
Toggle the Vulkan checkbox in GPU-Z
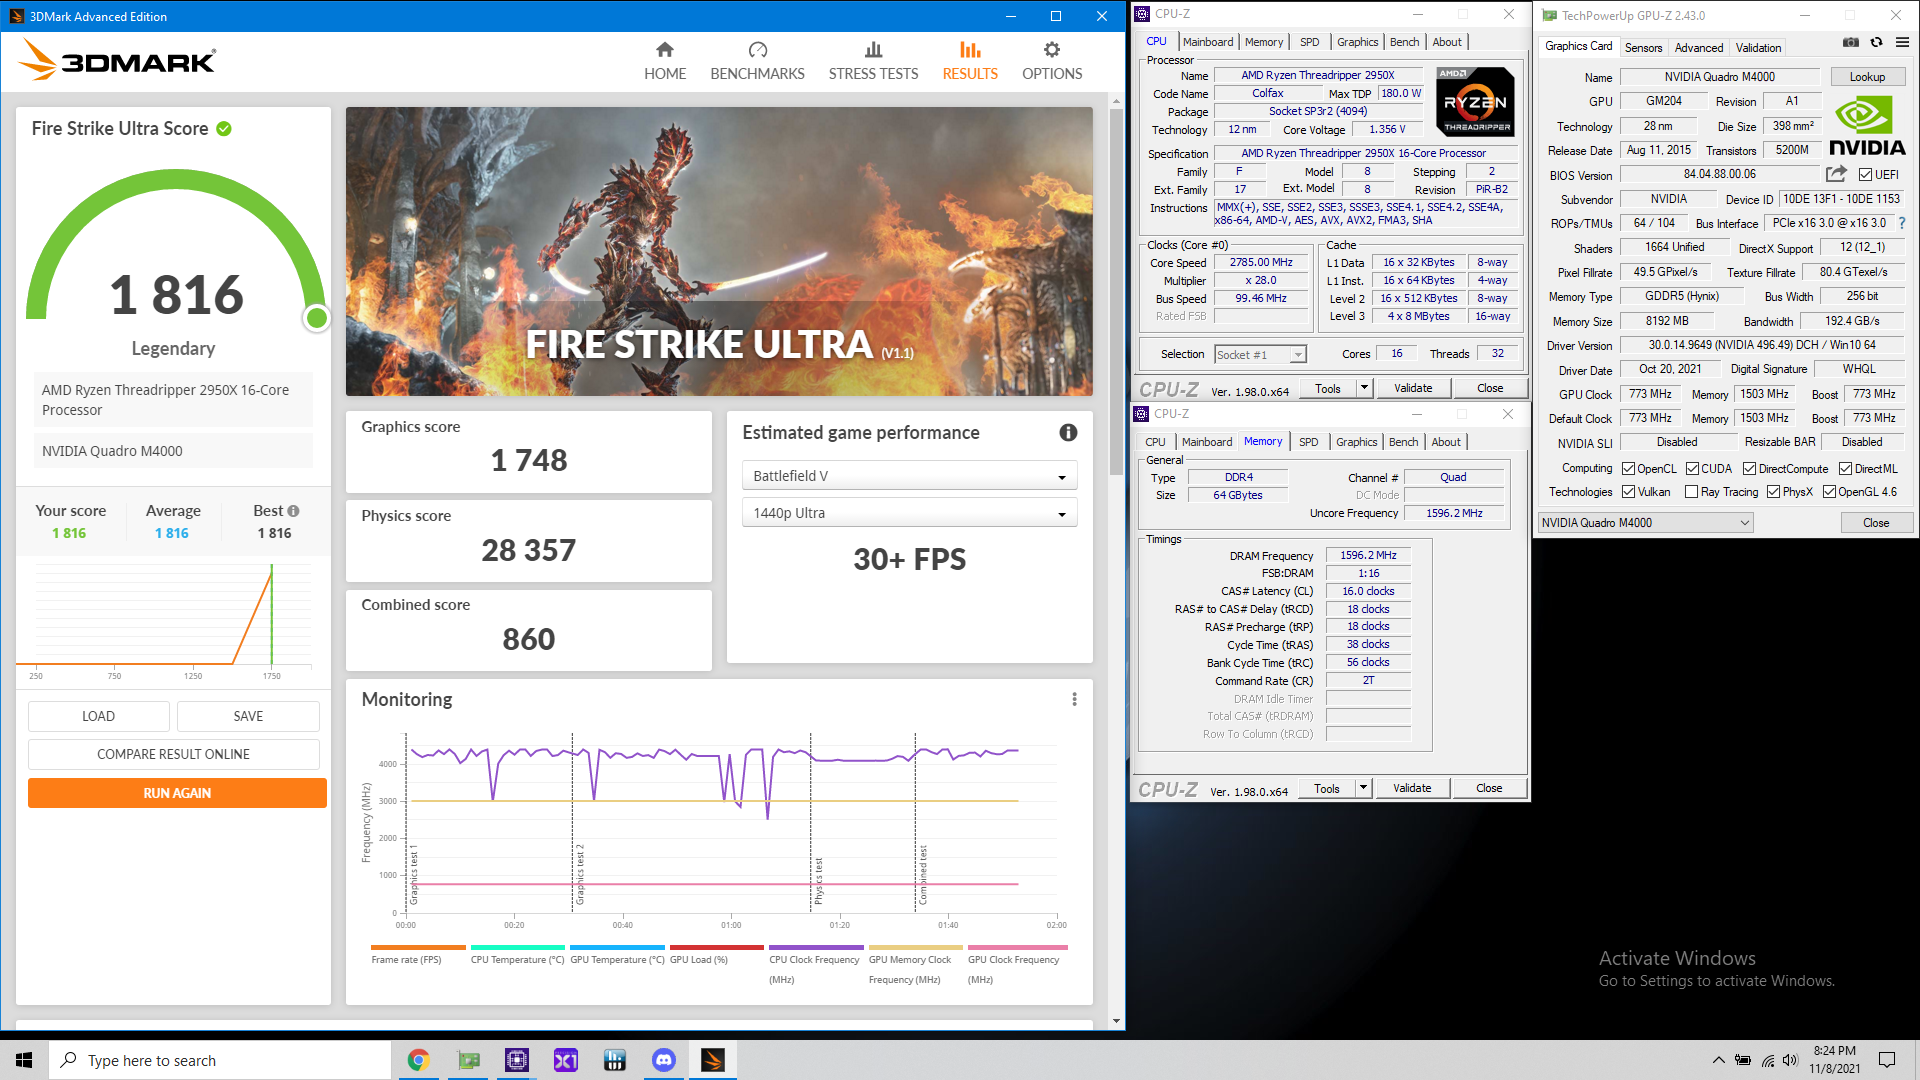[x=1629, y=492]
